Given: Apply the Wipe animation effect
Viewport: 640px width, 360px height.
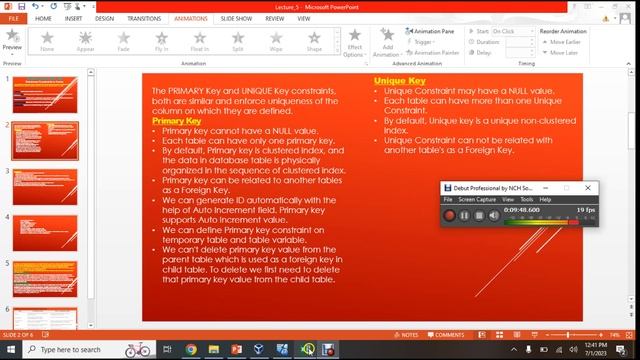Looking at the screenshot, I should (x=276, y=41).
